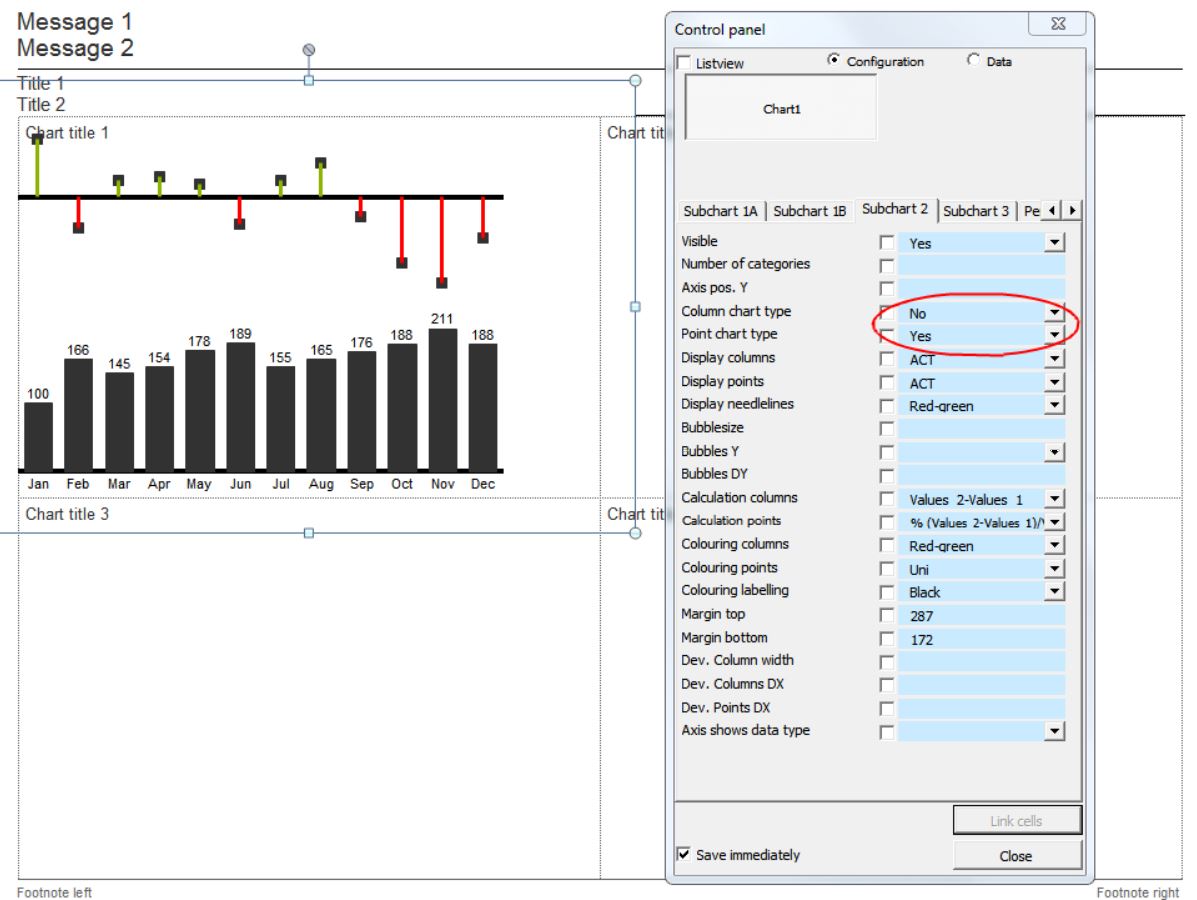Open the Visible dropdown showing Yes
The height and width of the screenshot is (900, 1197).
pyautogui.click(x=1054, y=243)
